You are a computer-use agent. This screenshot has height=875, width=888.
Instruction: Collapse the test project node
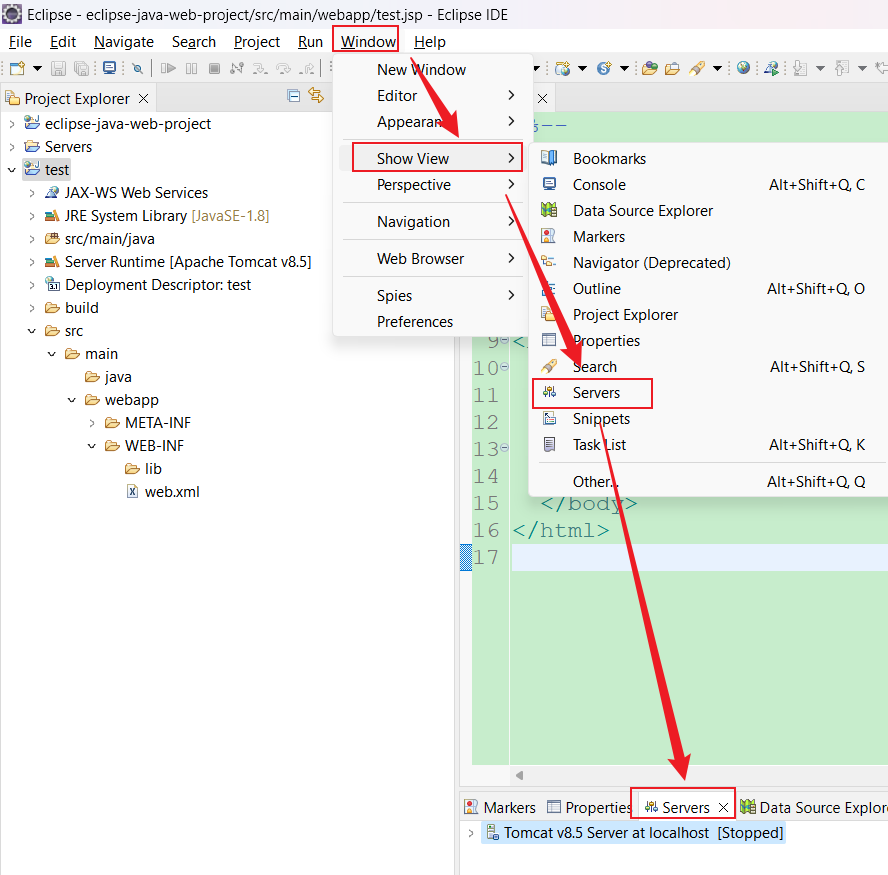(x=12, y=170)
